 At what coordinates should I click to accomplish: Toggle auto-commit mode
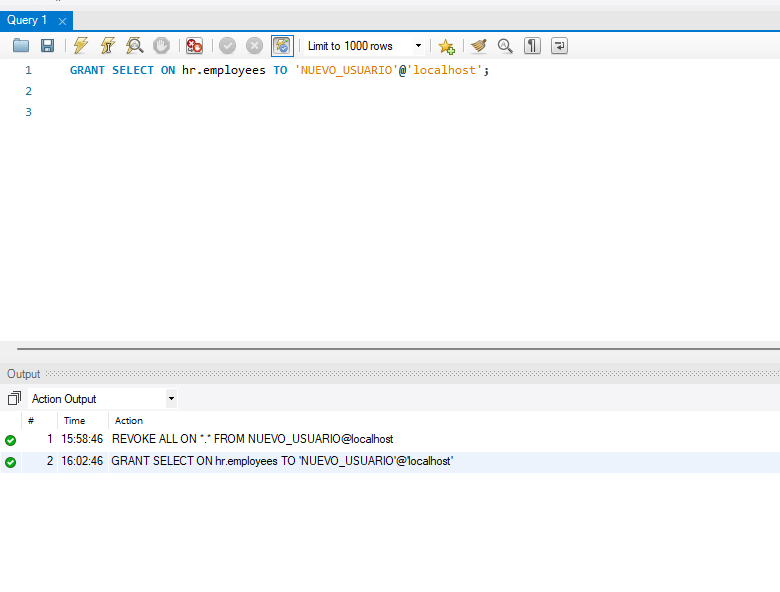(x=282, y=46)
